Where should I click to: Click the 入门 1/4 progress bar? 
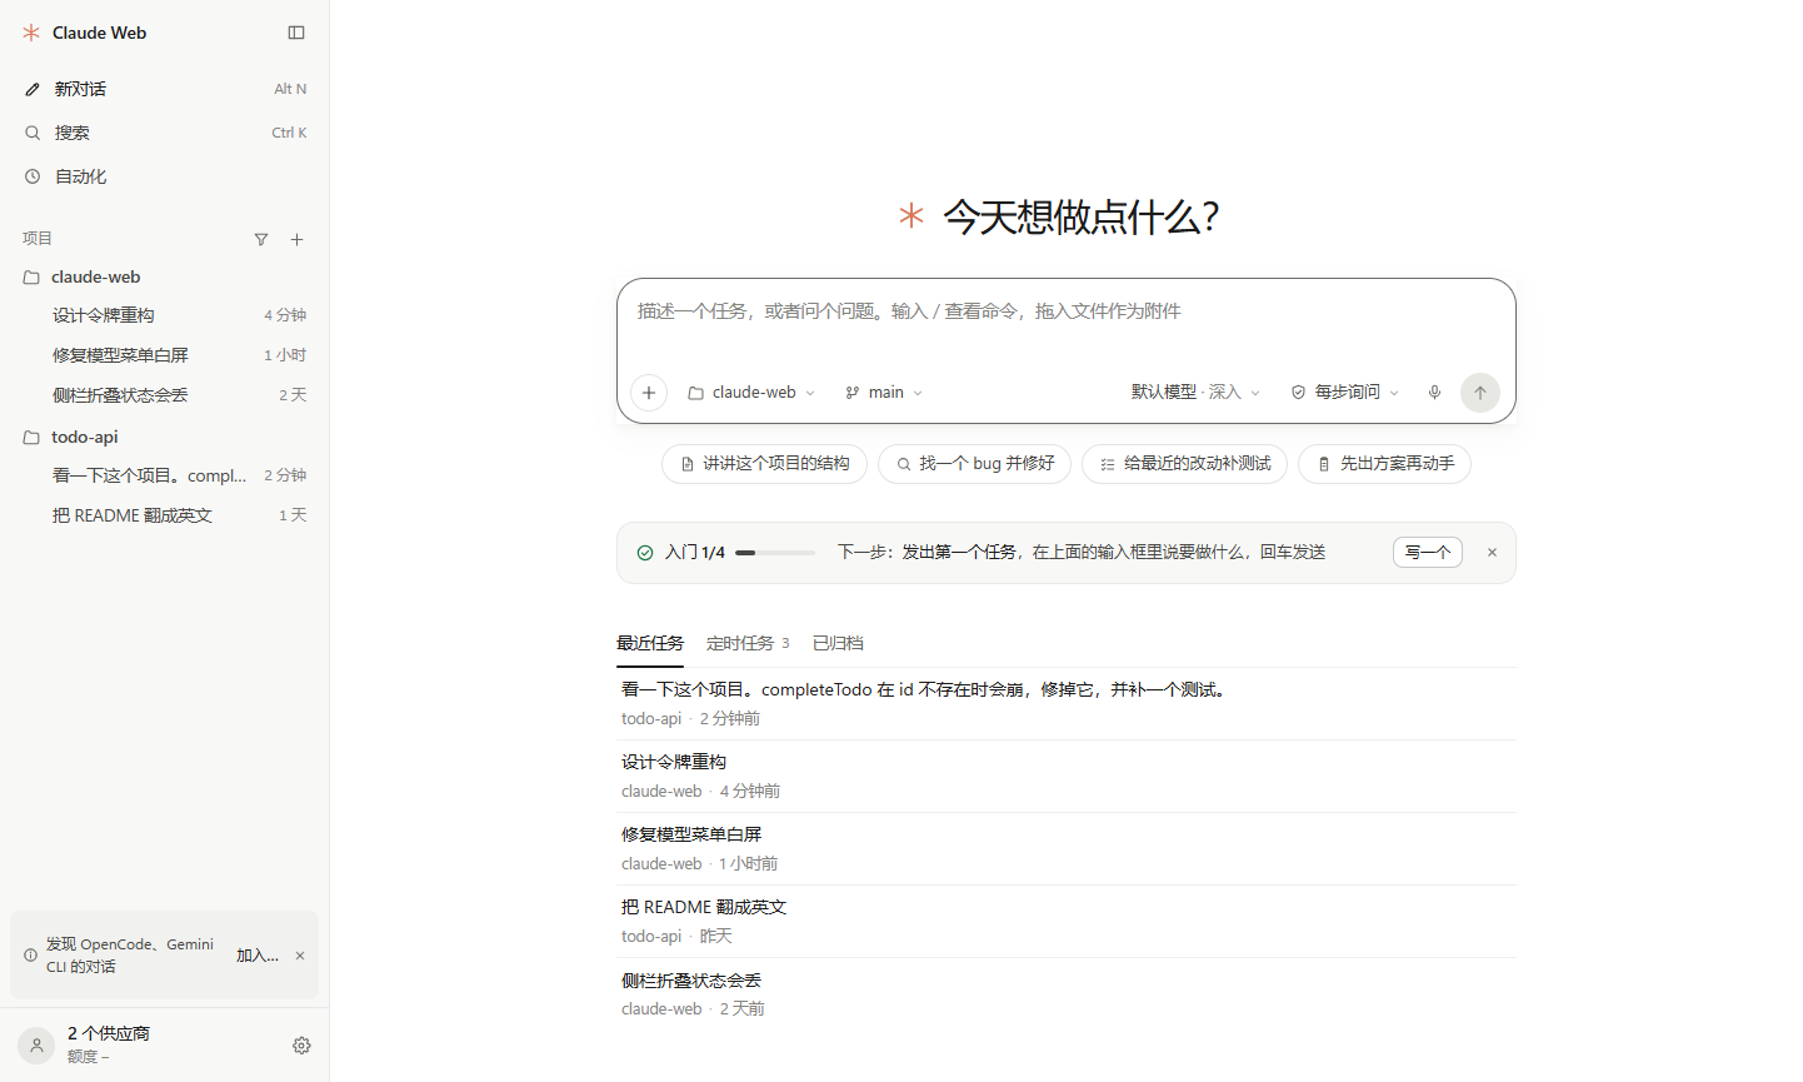[775, 553]
